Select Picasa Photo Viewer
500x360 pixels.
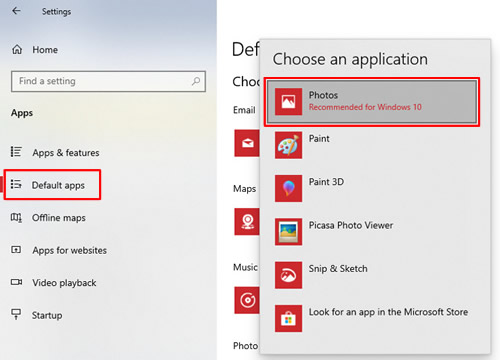pos(351,225)
